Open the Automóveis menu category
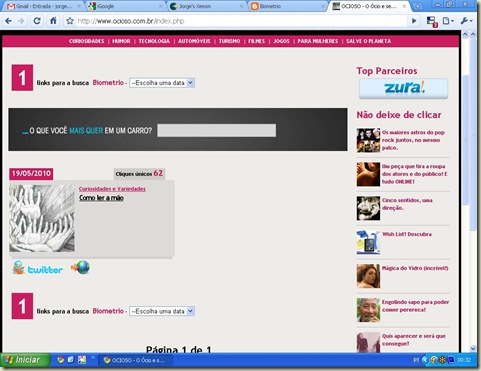The image size is (481, 371). tap(194, 41)
